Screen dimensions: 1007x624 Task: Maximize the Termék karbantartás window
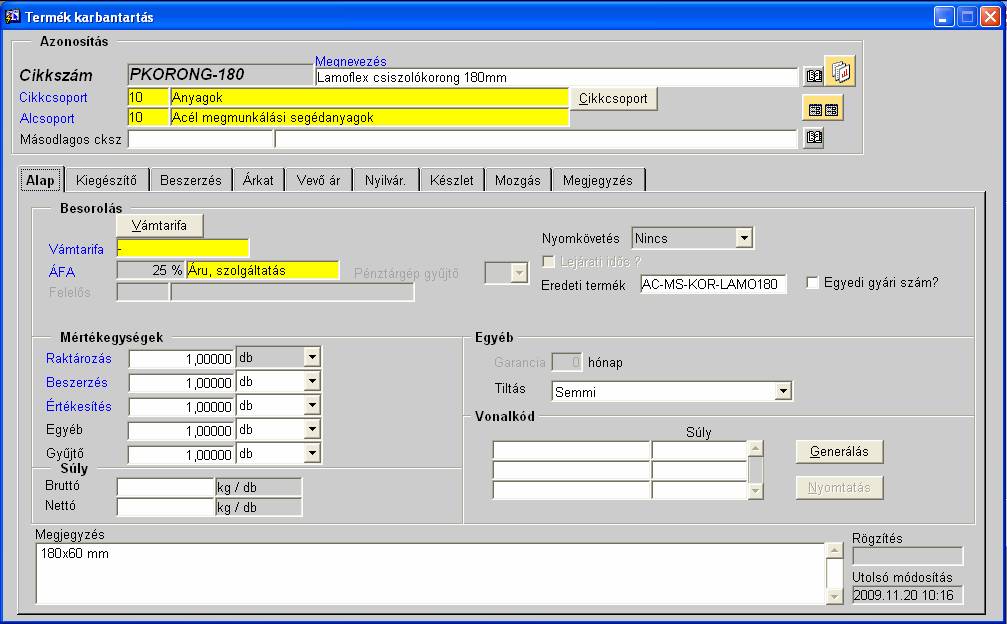click(x=967, y=17)
